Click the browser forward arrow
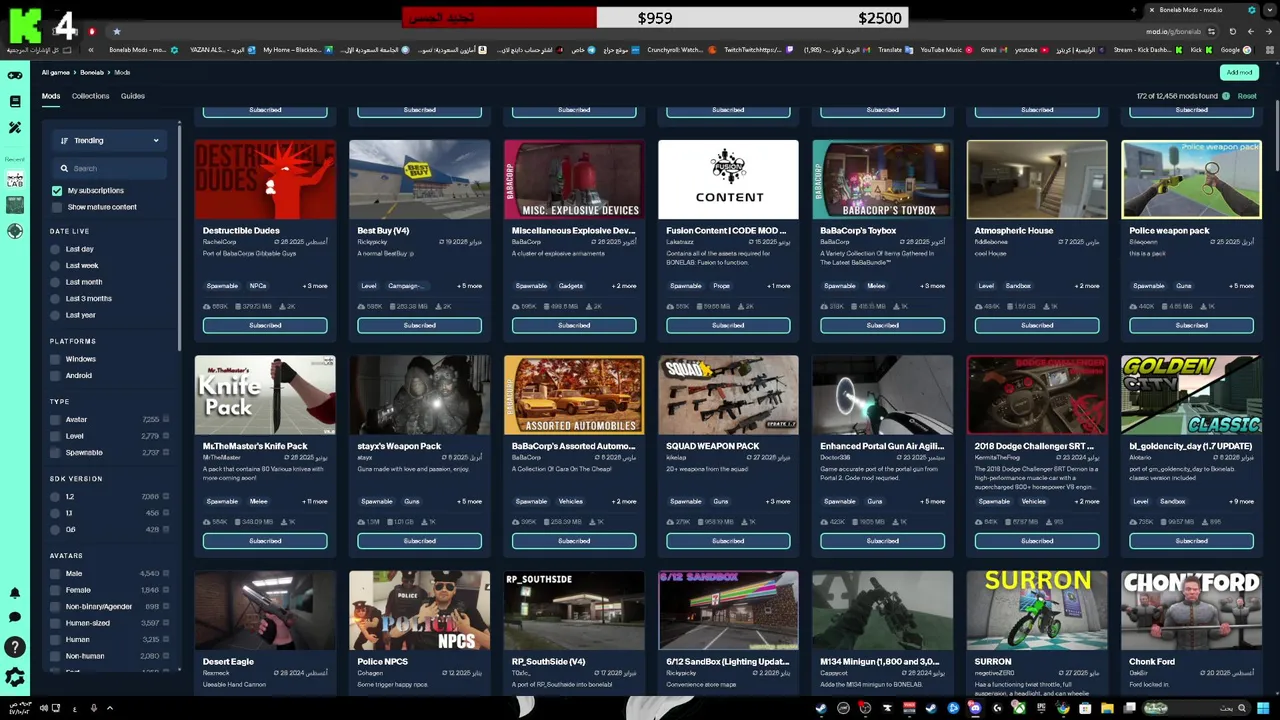 click(x=1250, y=32)
